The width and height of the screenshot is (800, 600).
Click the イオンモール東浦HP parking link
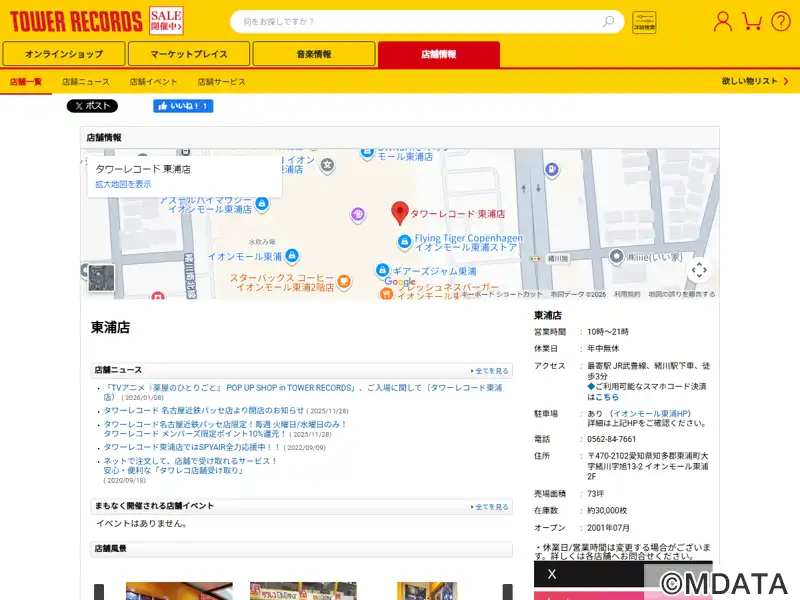pos(651,413)
